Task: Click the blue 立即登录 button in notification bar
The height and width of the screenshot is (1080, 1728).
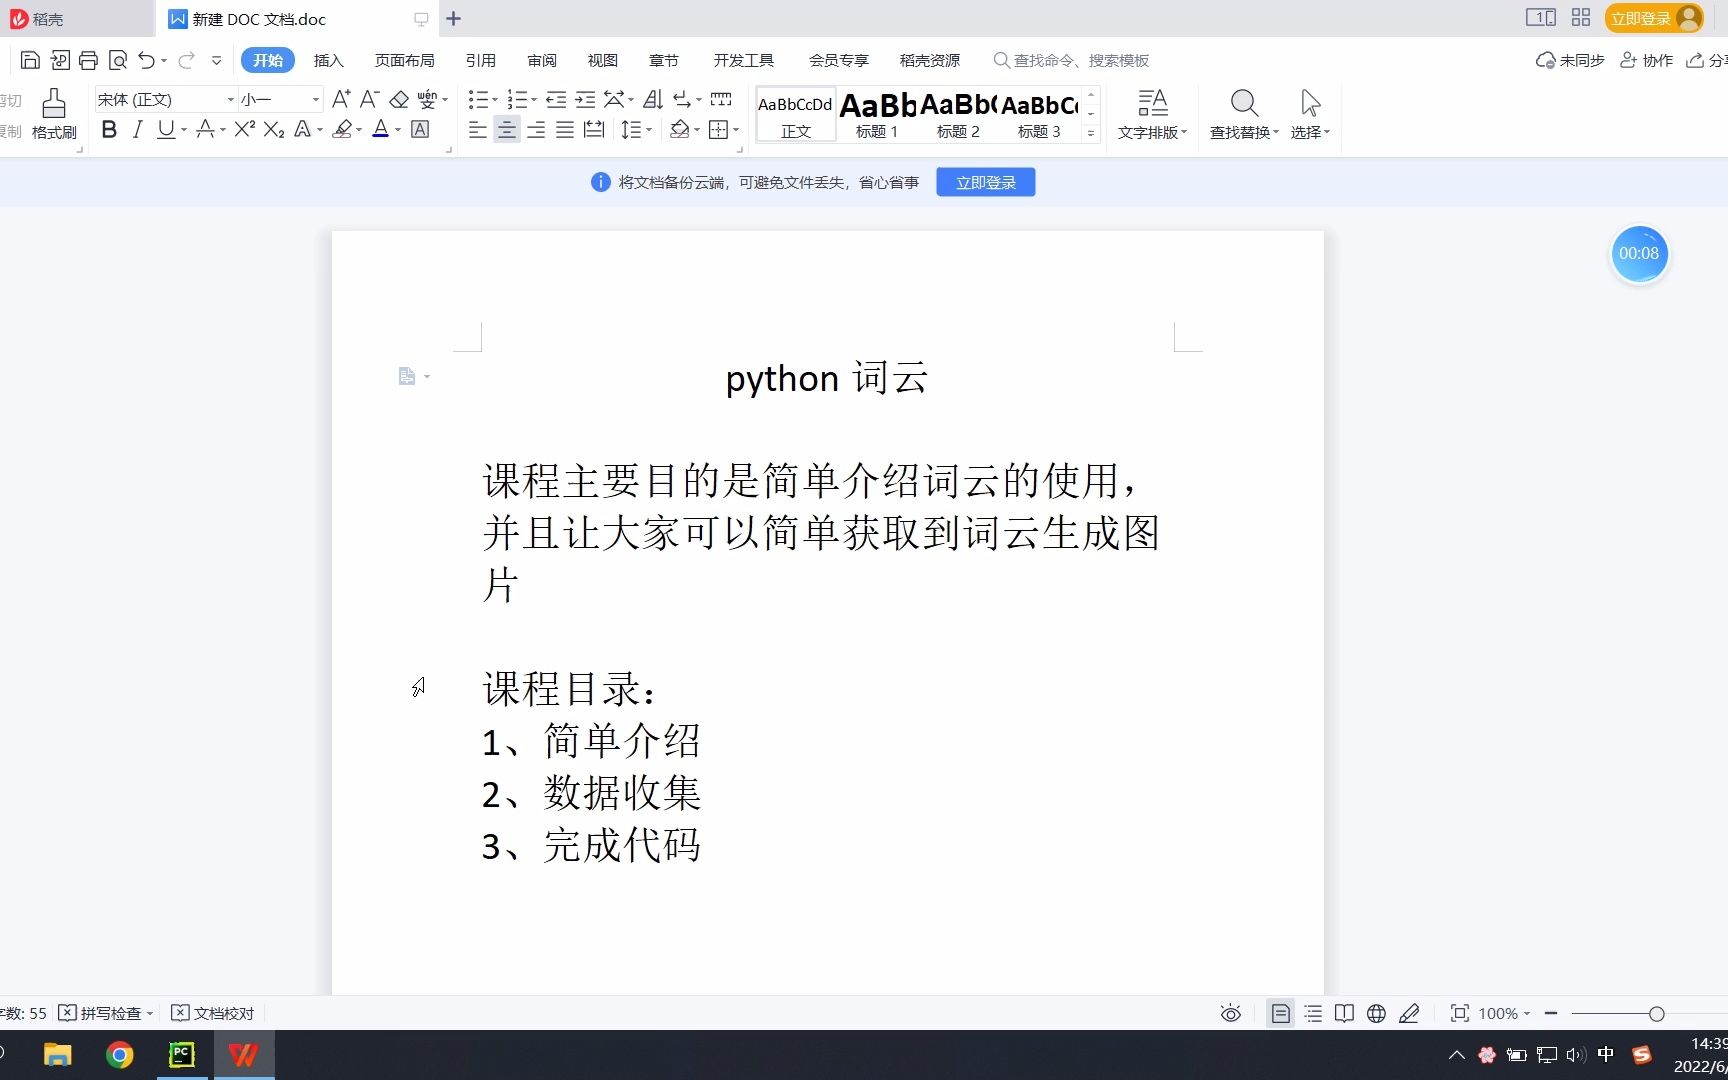Action: click(985, 182)
